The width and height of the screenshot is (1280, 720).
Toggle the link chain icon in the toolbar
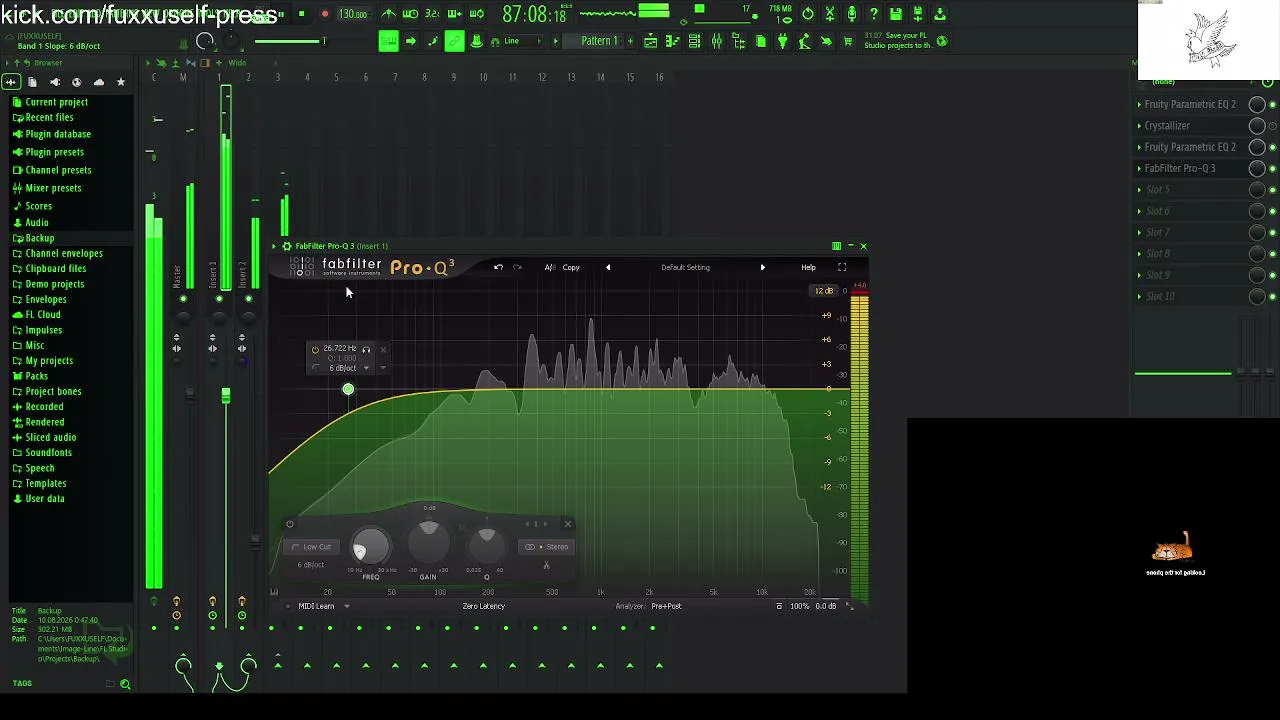[x=454, y=41]
